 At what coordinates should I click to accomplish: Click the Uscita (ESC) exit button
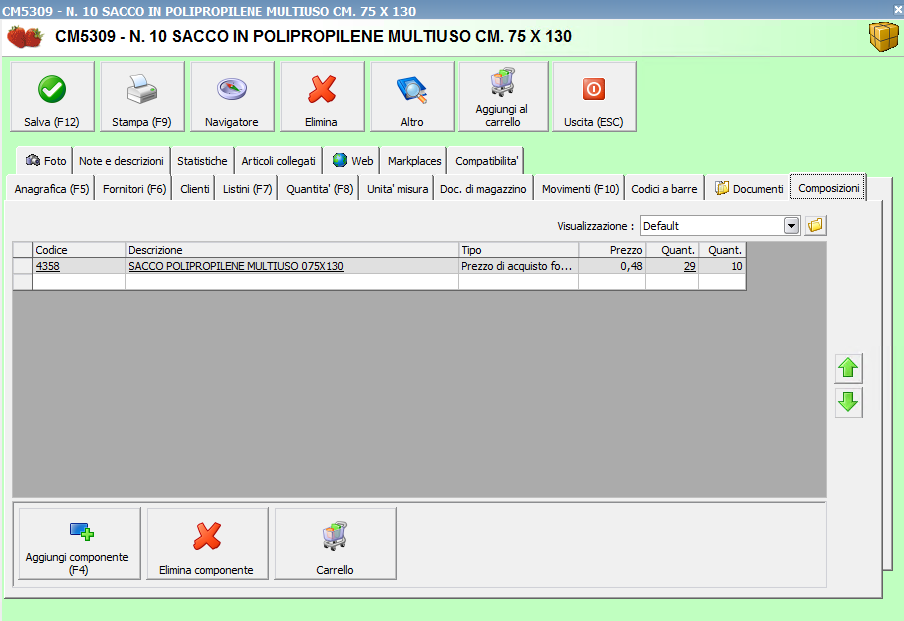[594, 96]
